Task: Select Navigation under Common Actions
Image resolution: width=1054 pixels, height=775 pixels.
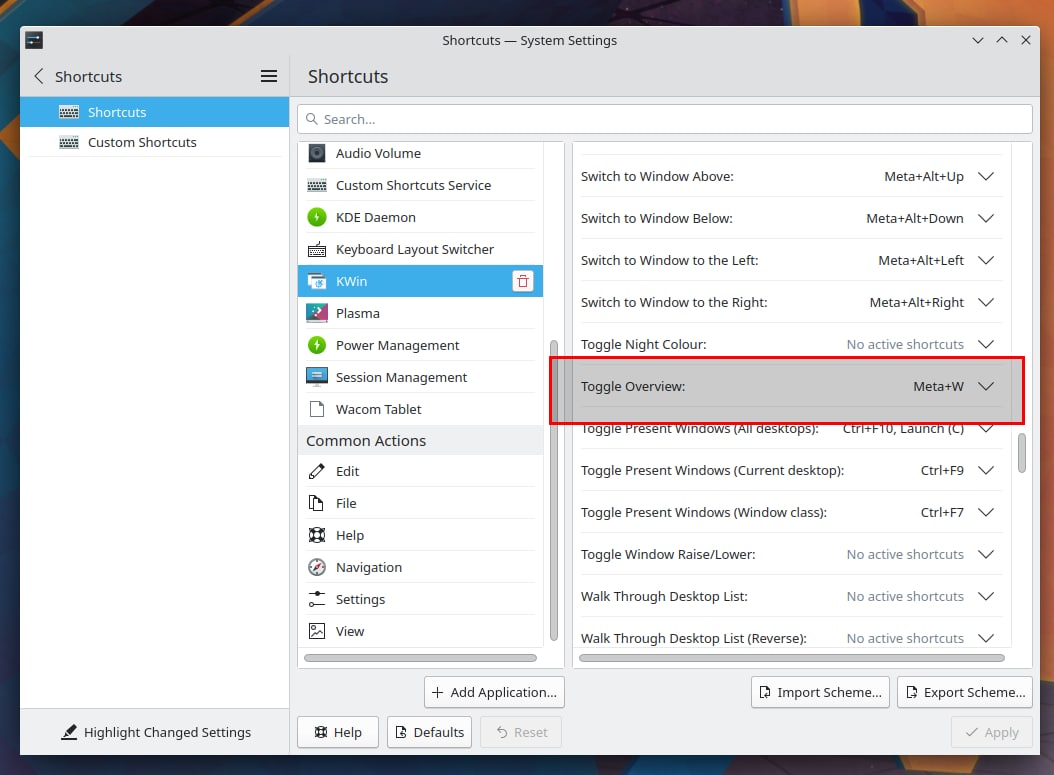Action: click(420, 567)
